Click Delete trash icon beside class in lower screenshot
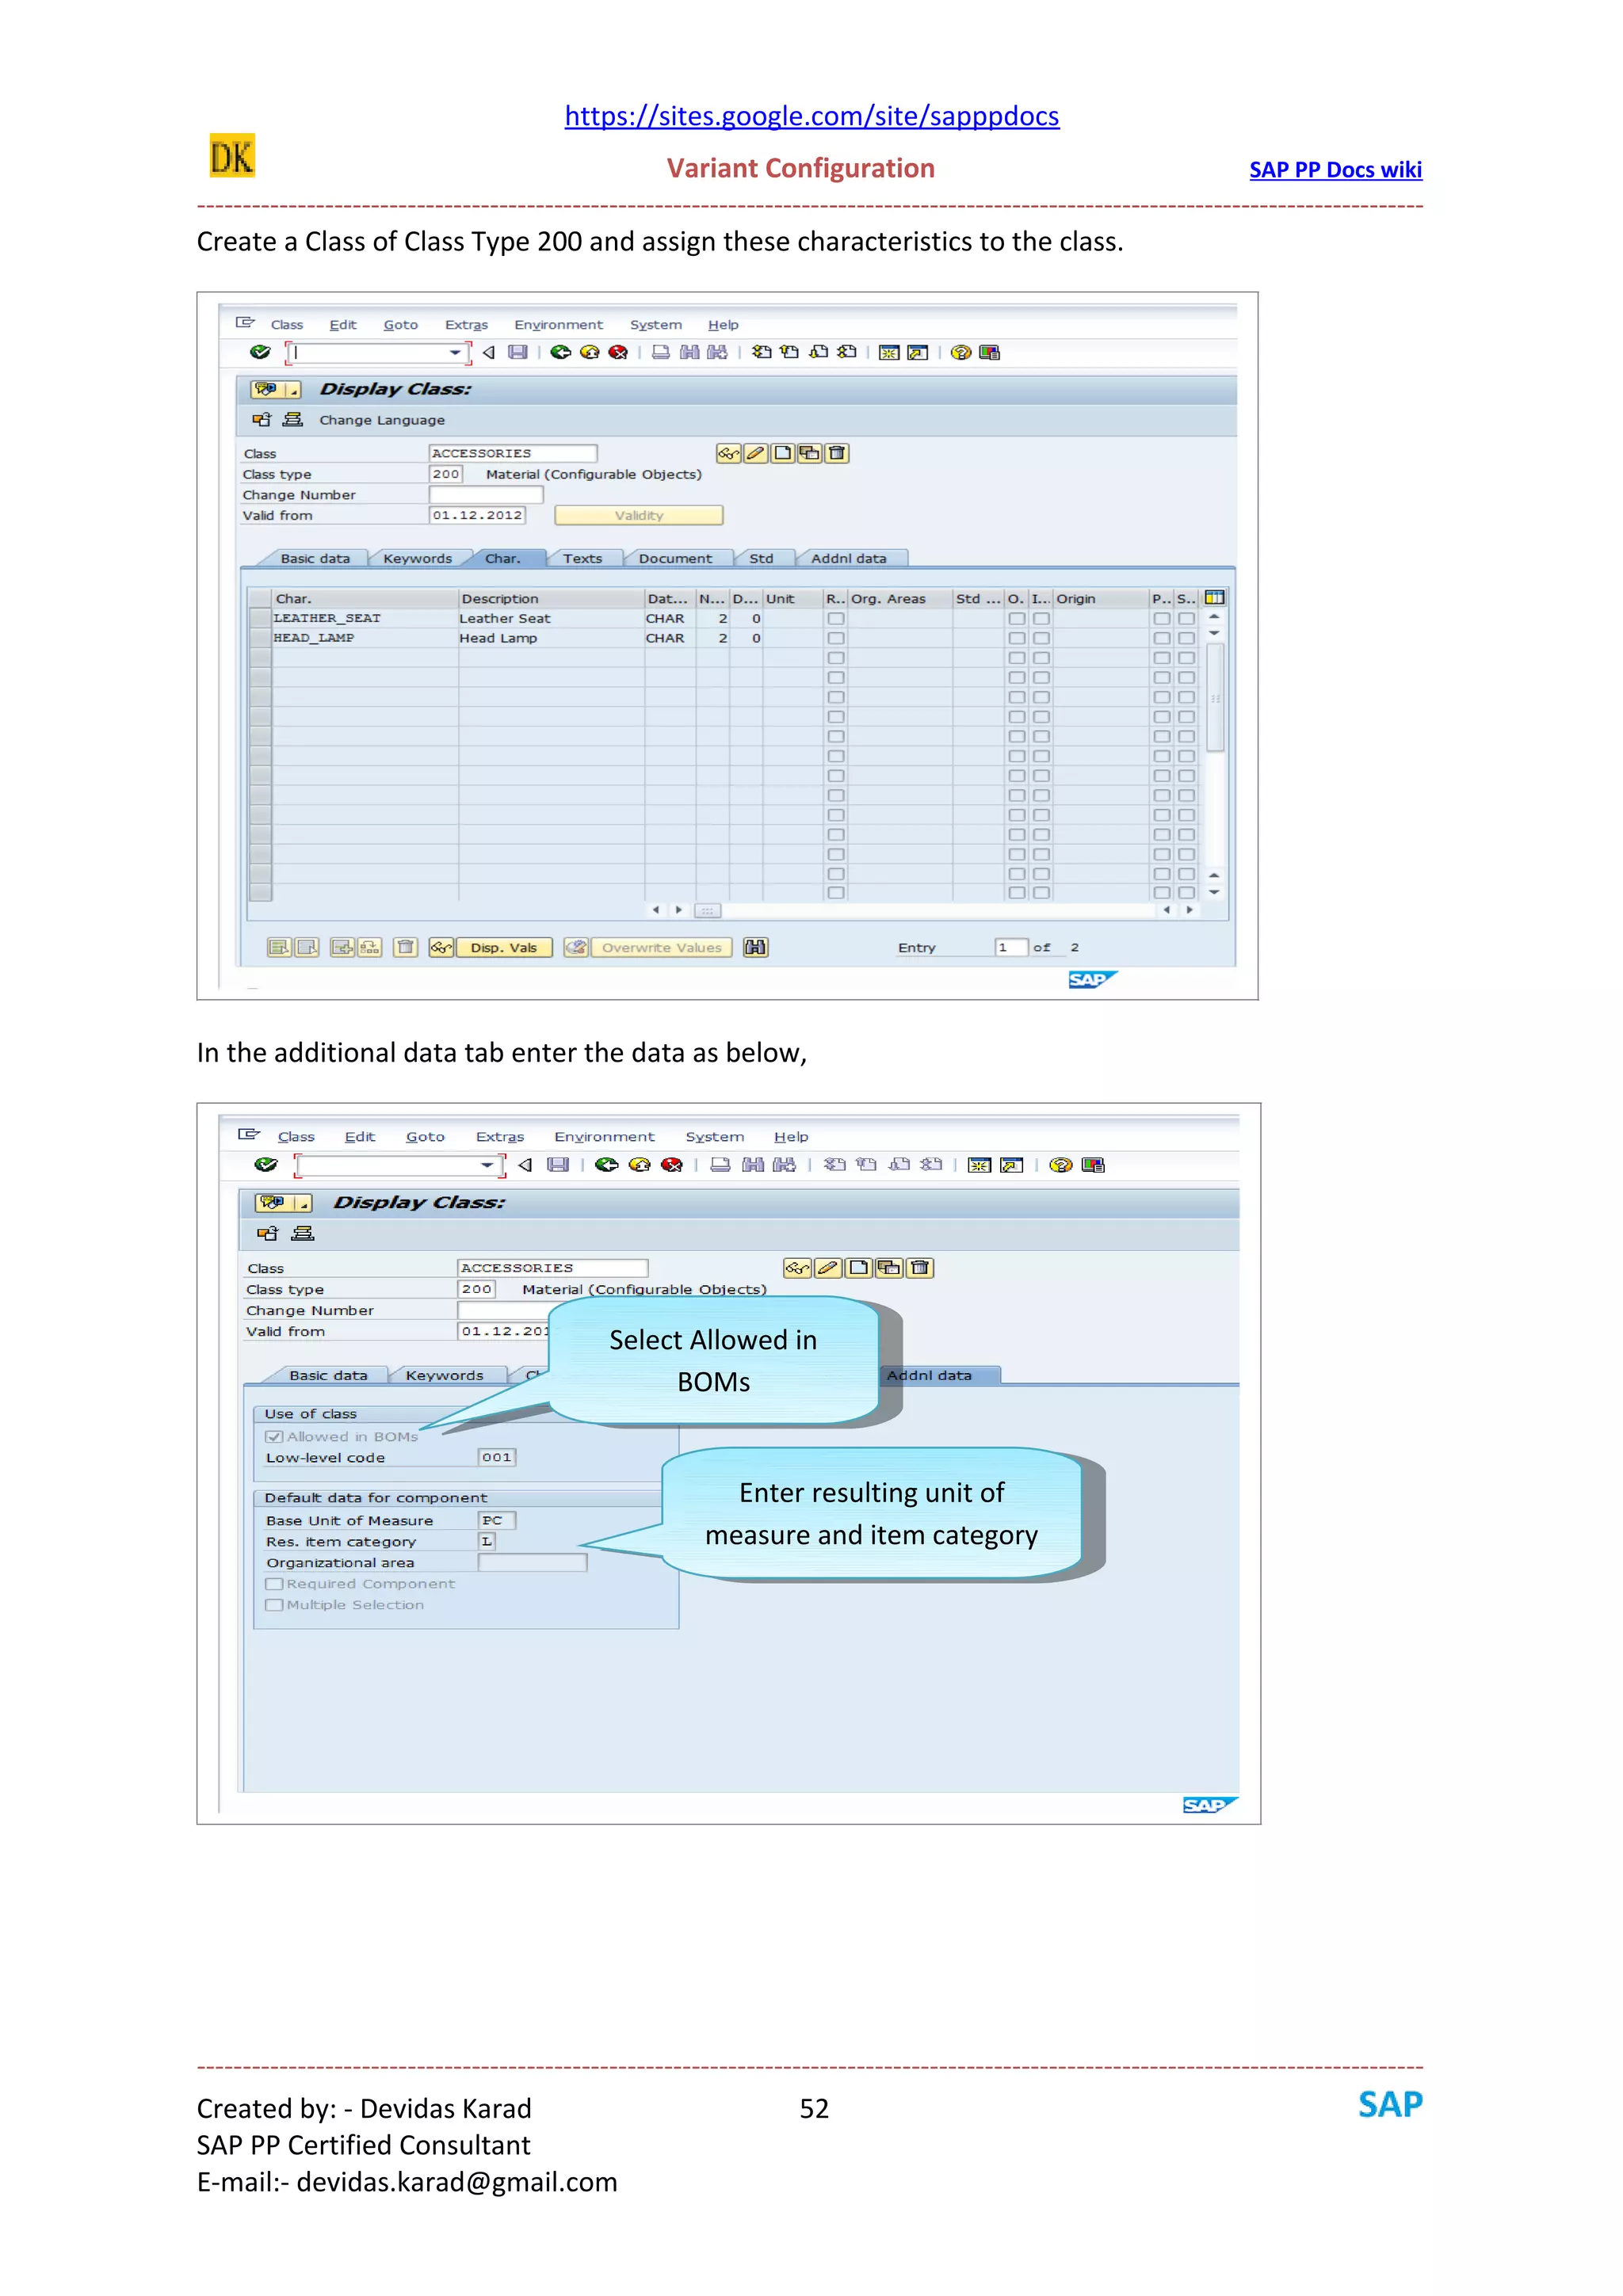1623x2296 pixels. coord(920,1268)
